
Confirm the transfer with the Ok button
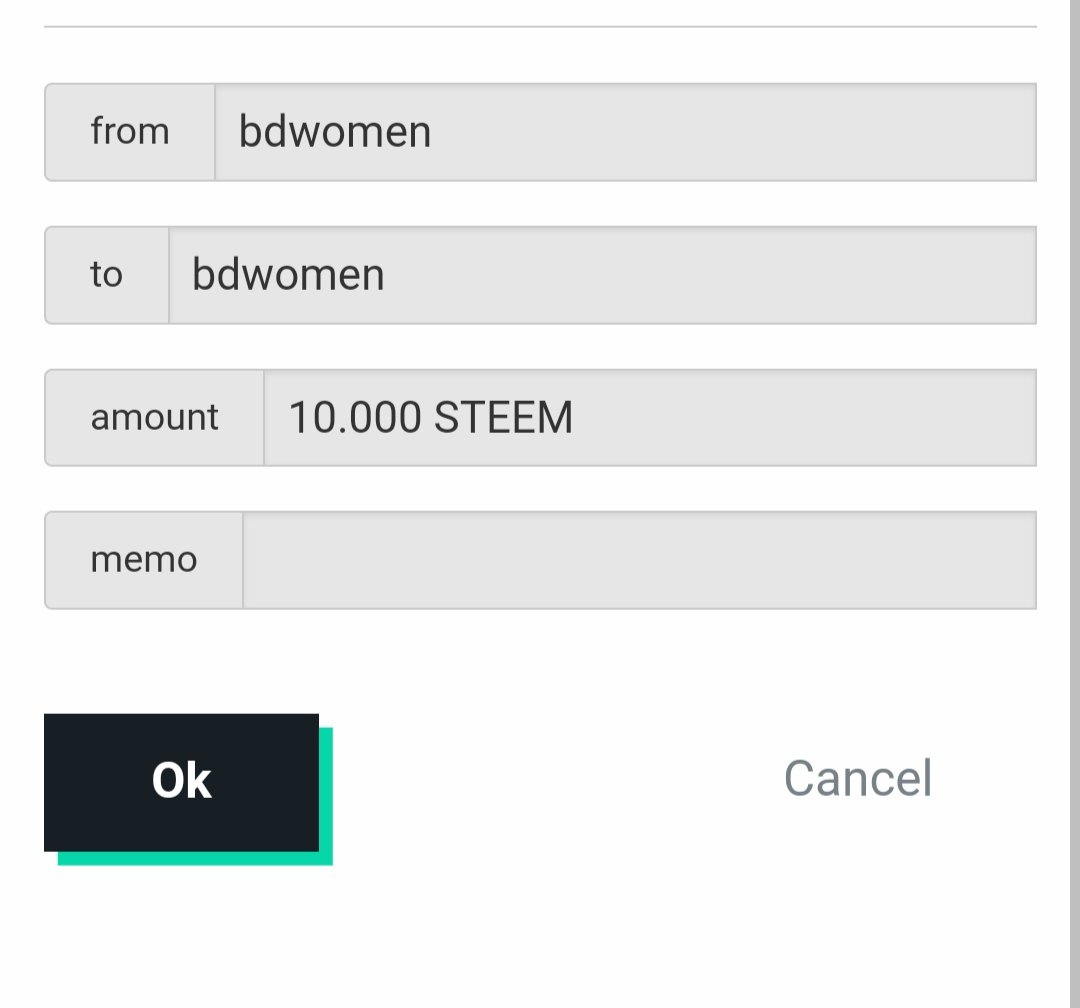click(x=181, y=782)
